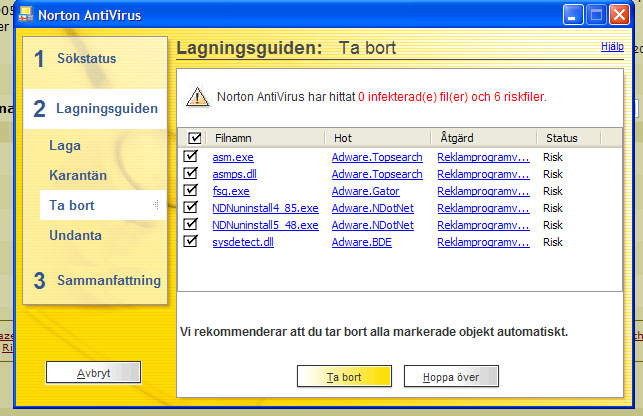Select the Laga sub-step

pos(65,146)
